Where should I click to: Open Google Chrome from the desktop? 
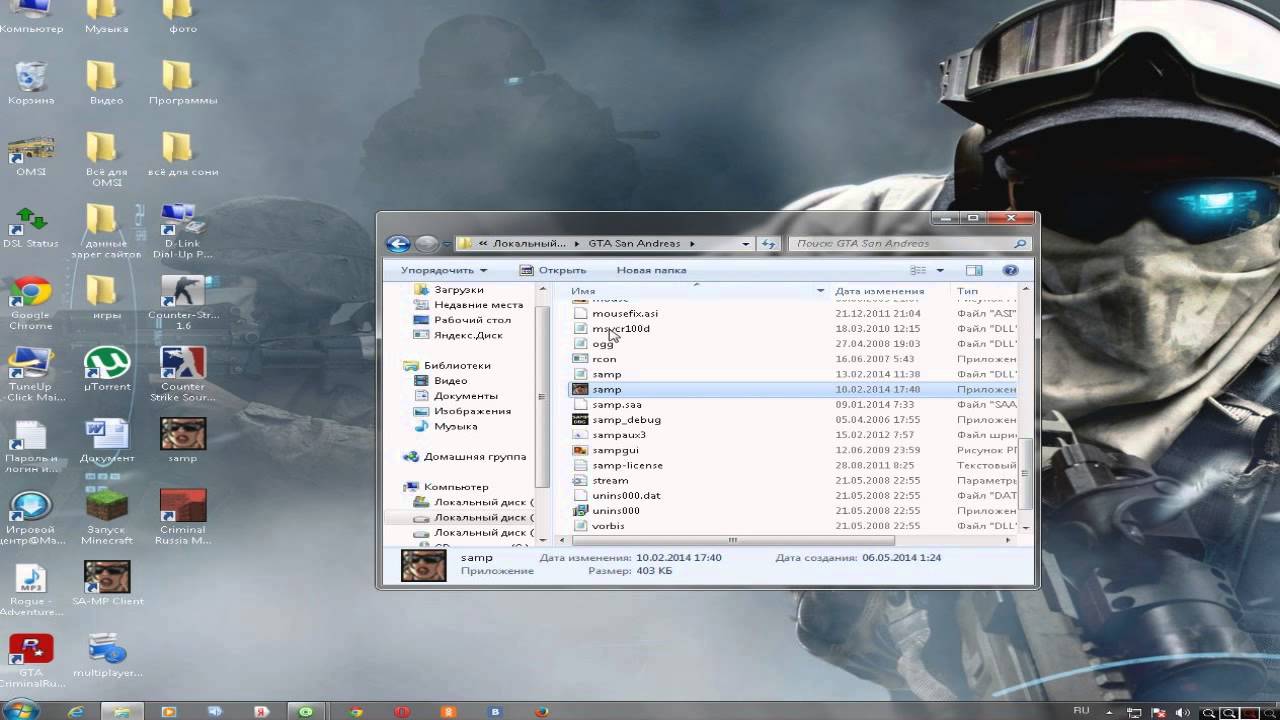point(31,305)
